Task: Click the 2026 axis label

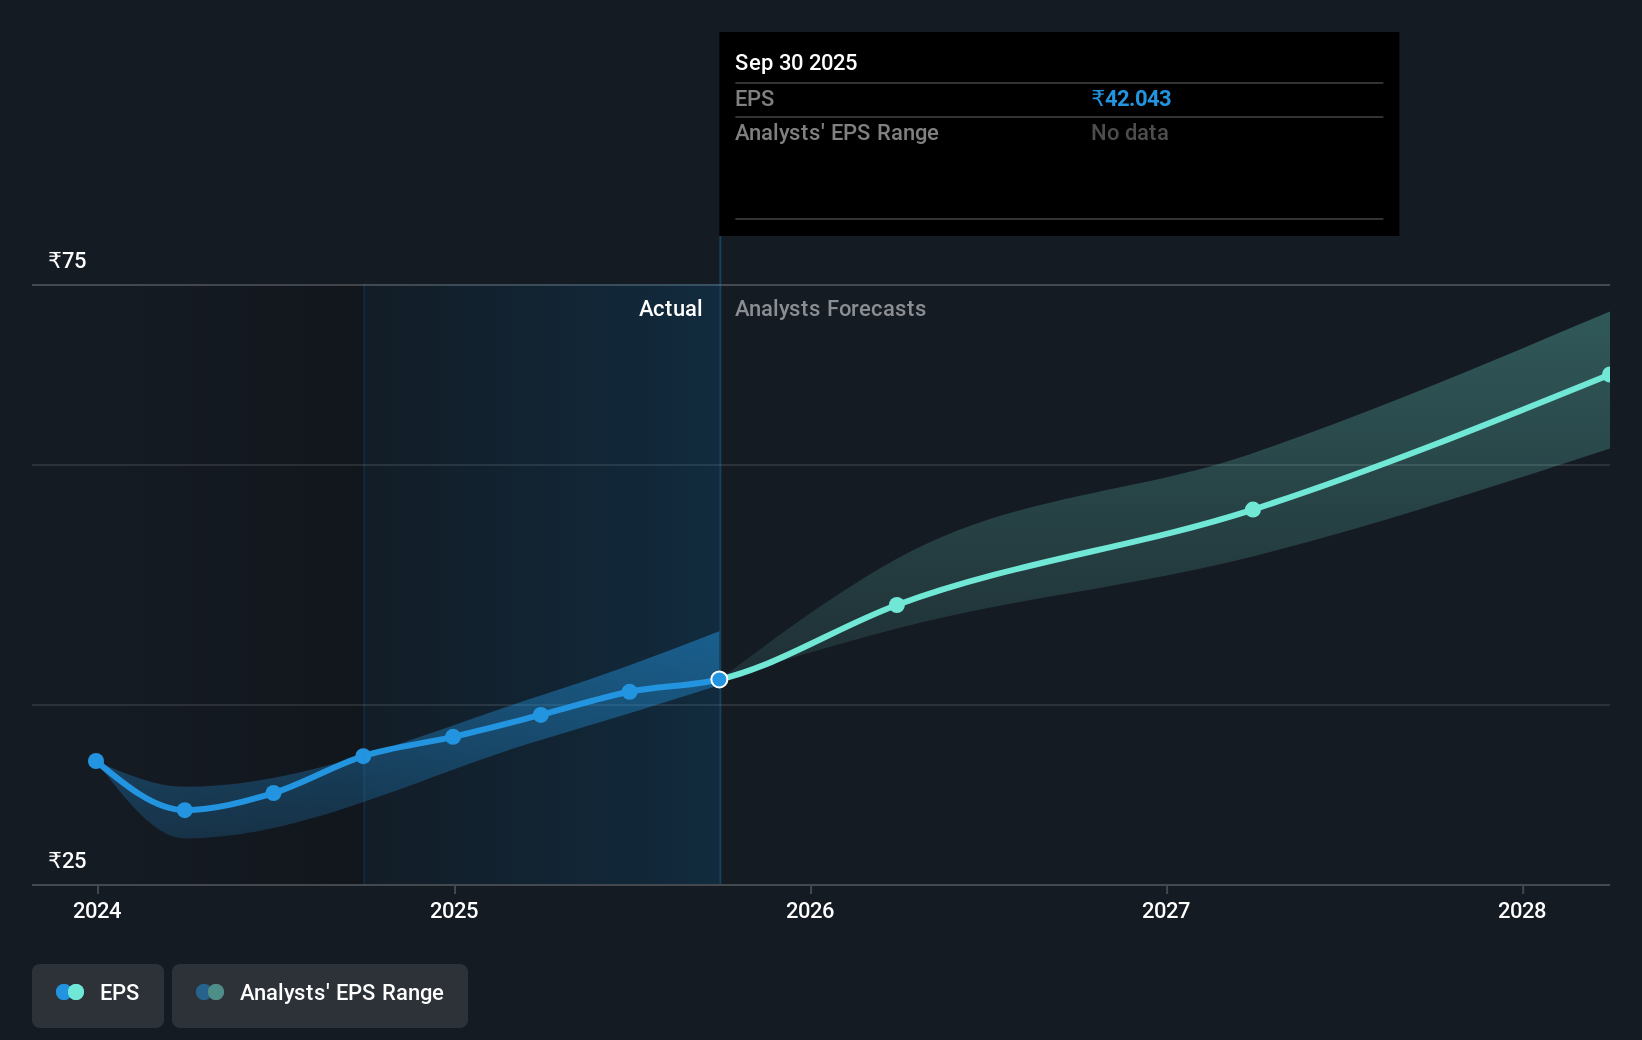Action: click(x=811, y=911)
